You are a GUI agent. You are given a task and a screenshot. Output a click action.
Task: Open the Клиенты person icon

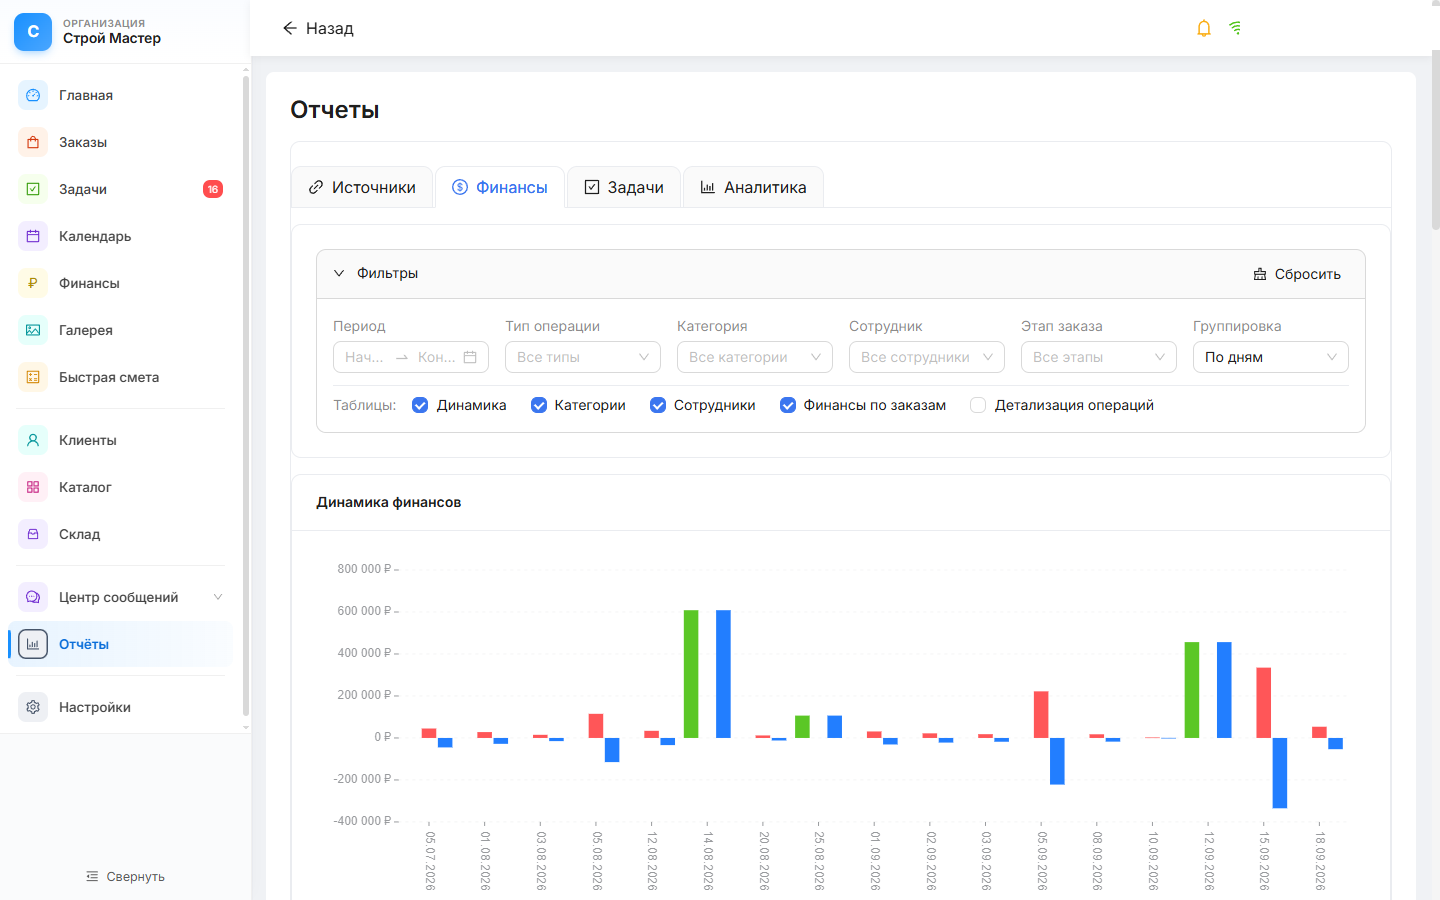(33, 440)
